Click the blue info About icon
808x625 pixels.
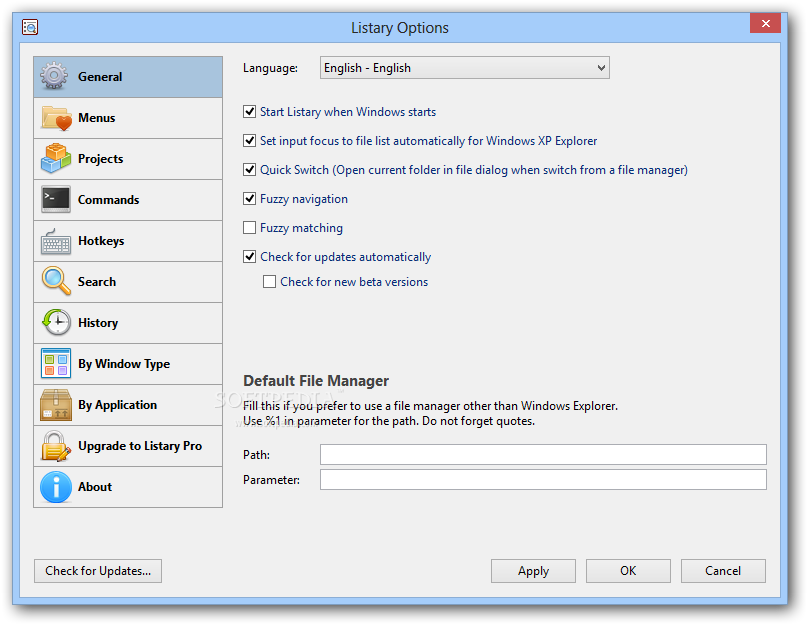[55, 487]
